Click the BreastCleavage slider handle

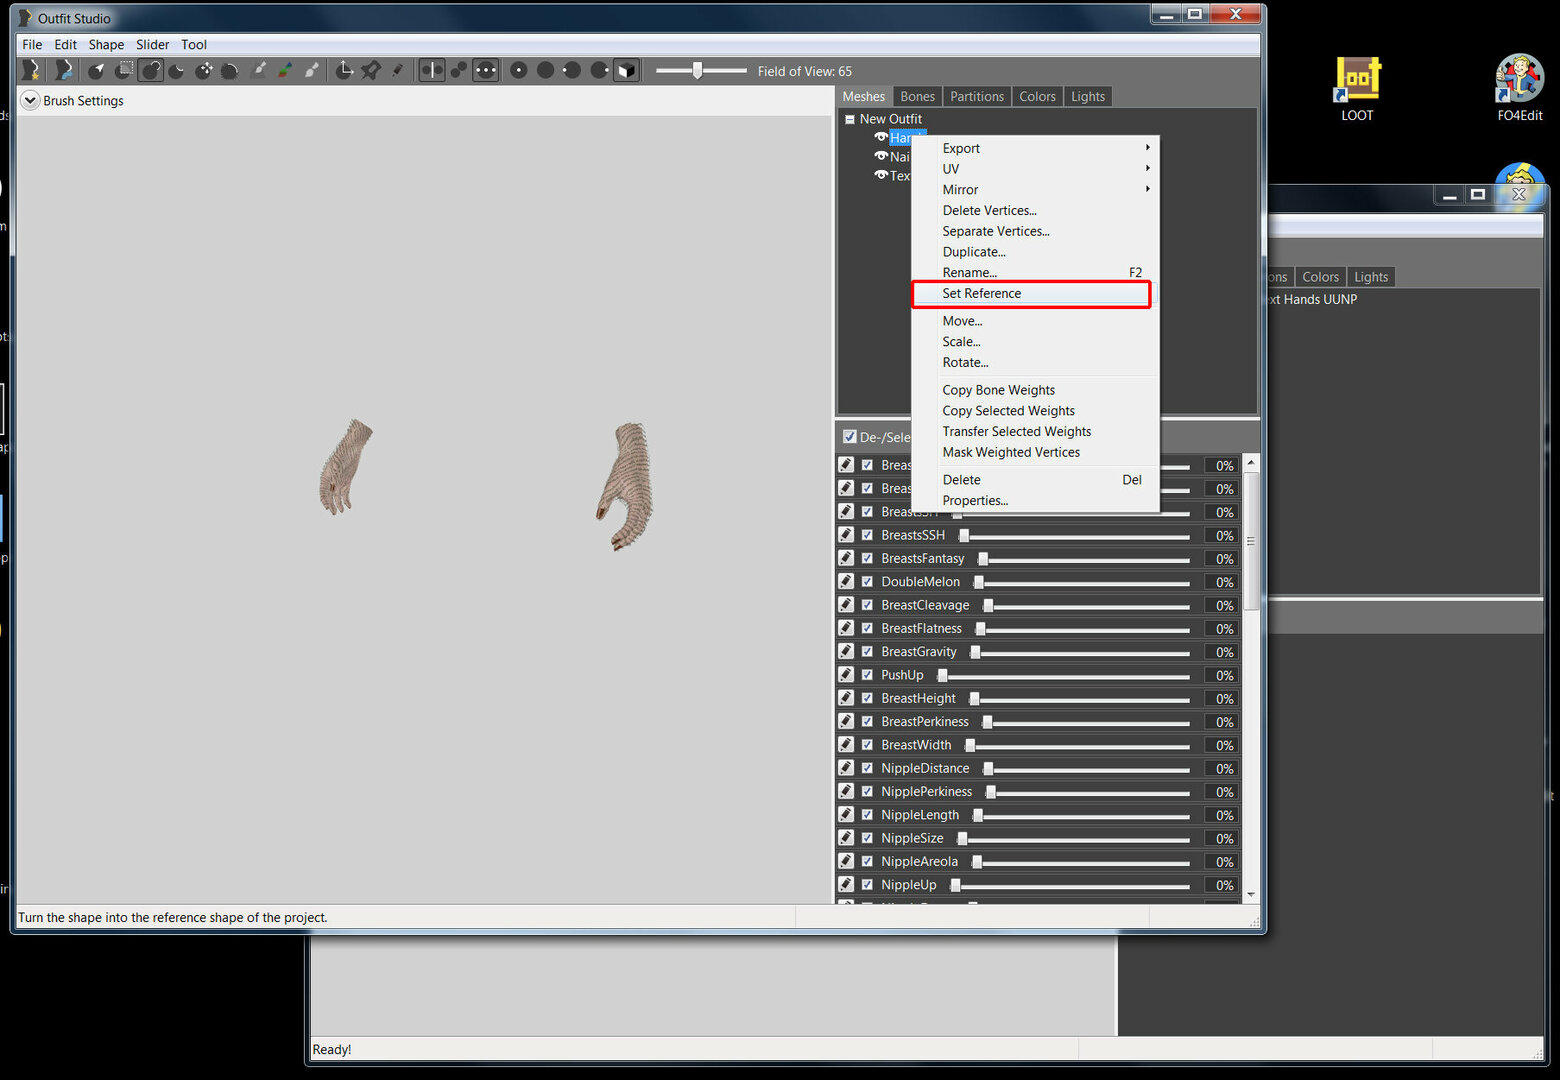click(x=988, y=605)
